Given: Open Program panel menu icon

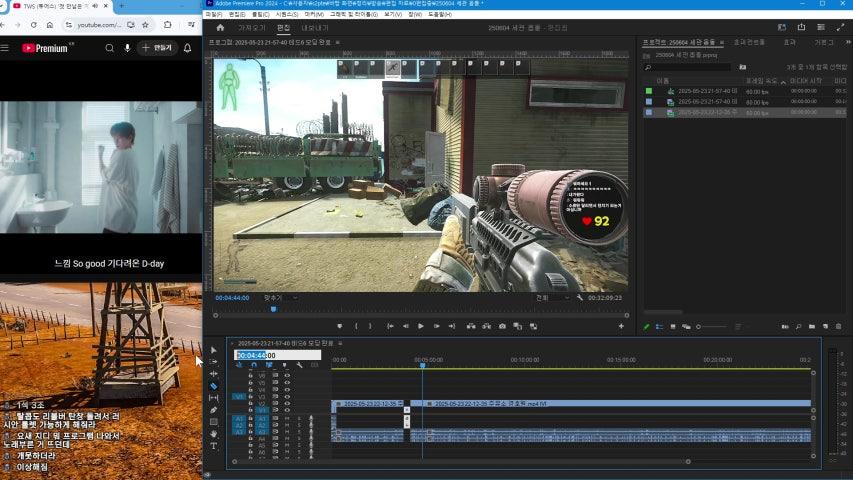Looking at the screenshot, I should pyautogui.click(x=337, y=42).
